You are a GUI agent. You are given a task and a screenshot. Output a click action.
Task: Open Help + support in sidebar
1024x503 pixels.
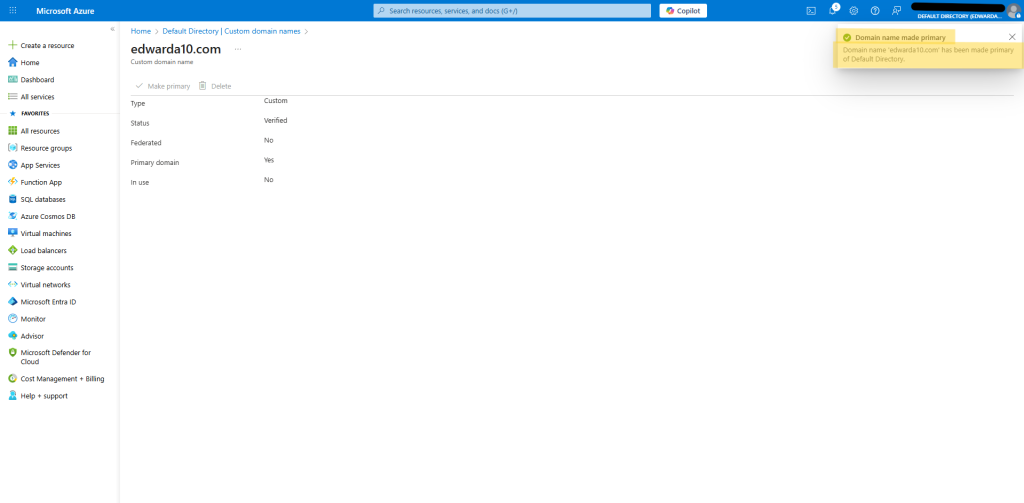point(44,395)
